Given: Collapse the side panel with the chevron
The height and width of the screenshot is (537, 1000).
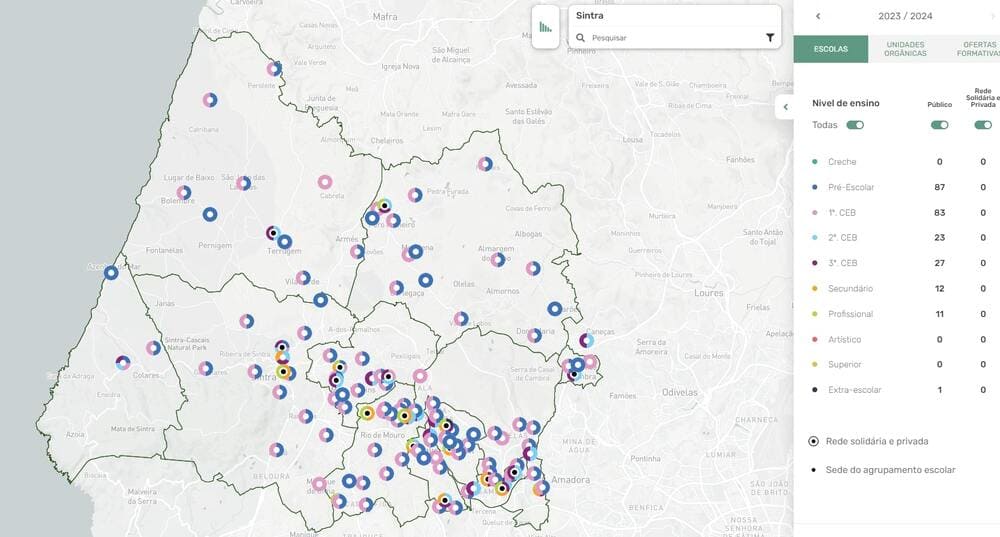Looking at the screenshot, I should pyautogui.click(x=786, y=107).
